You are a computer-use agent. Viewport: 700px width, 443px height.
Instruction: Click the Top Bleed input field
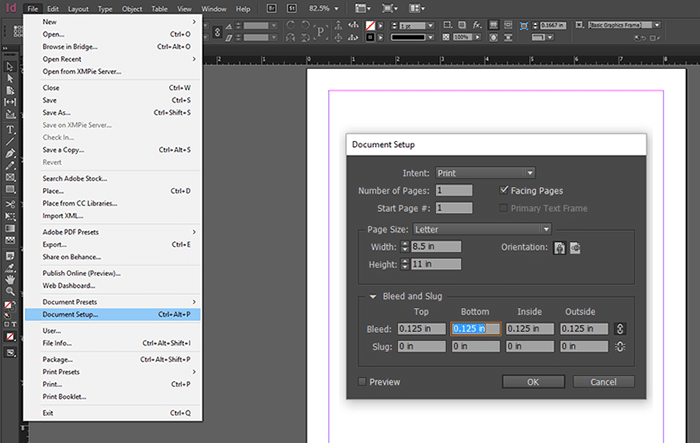(x=421, y=329)
